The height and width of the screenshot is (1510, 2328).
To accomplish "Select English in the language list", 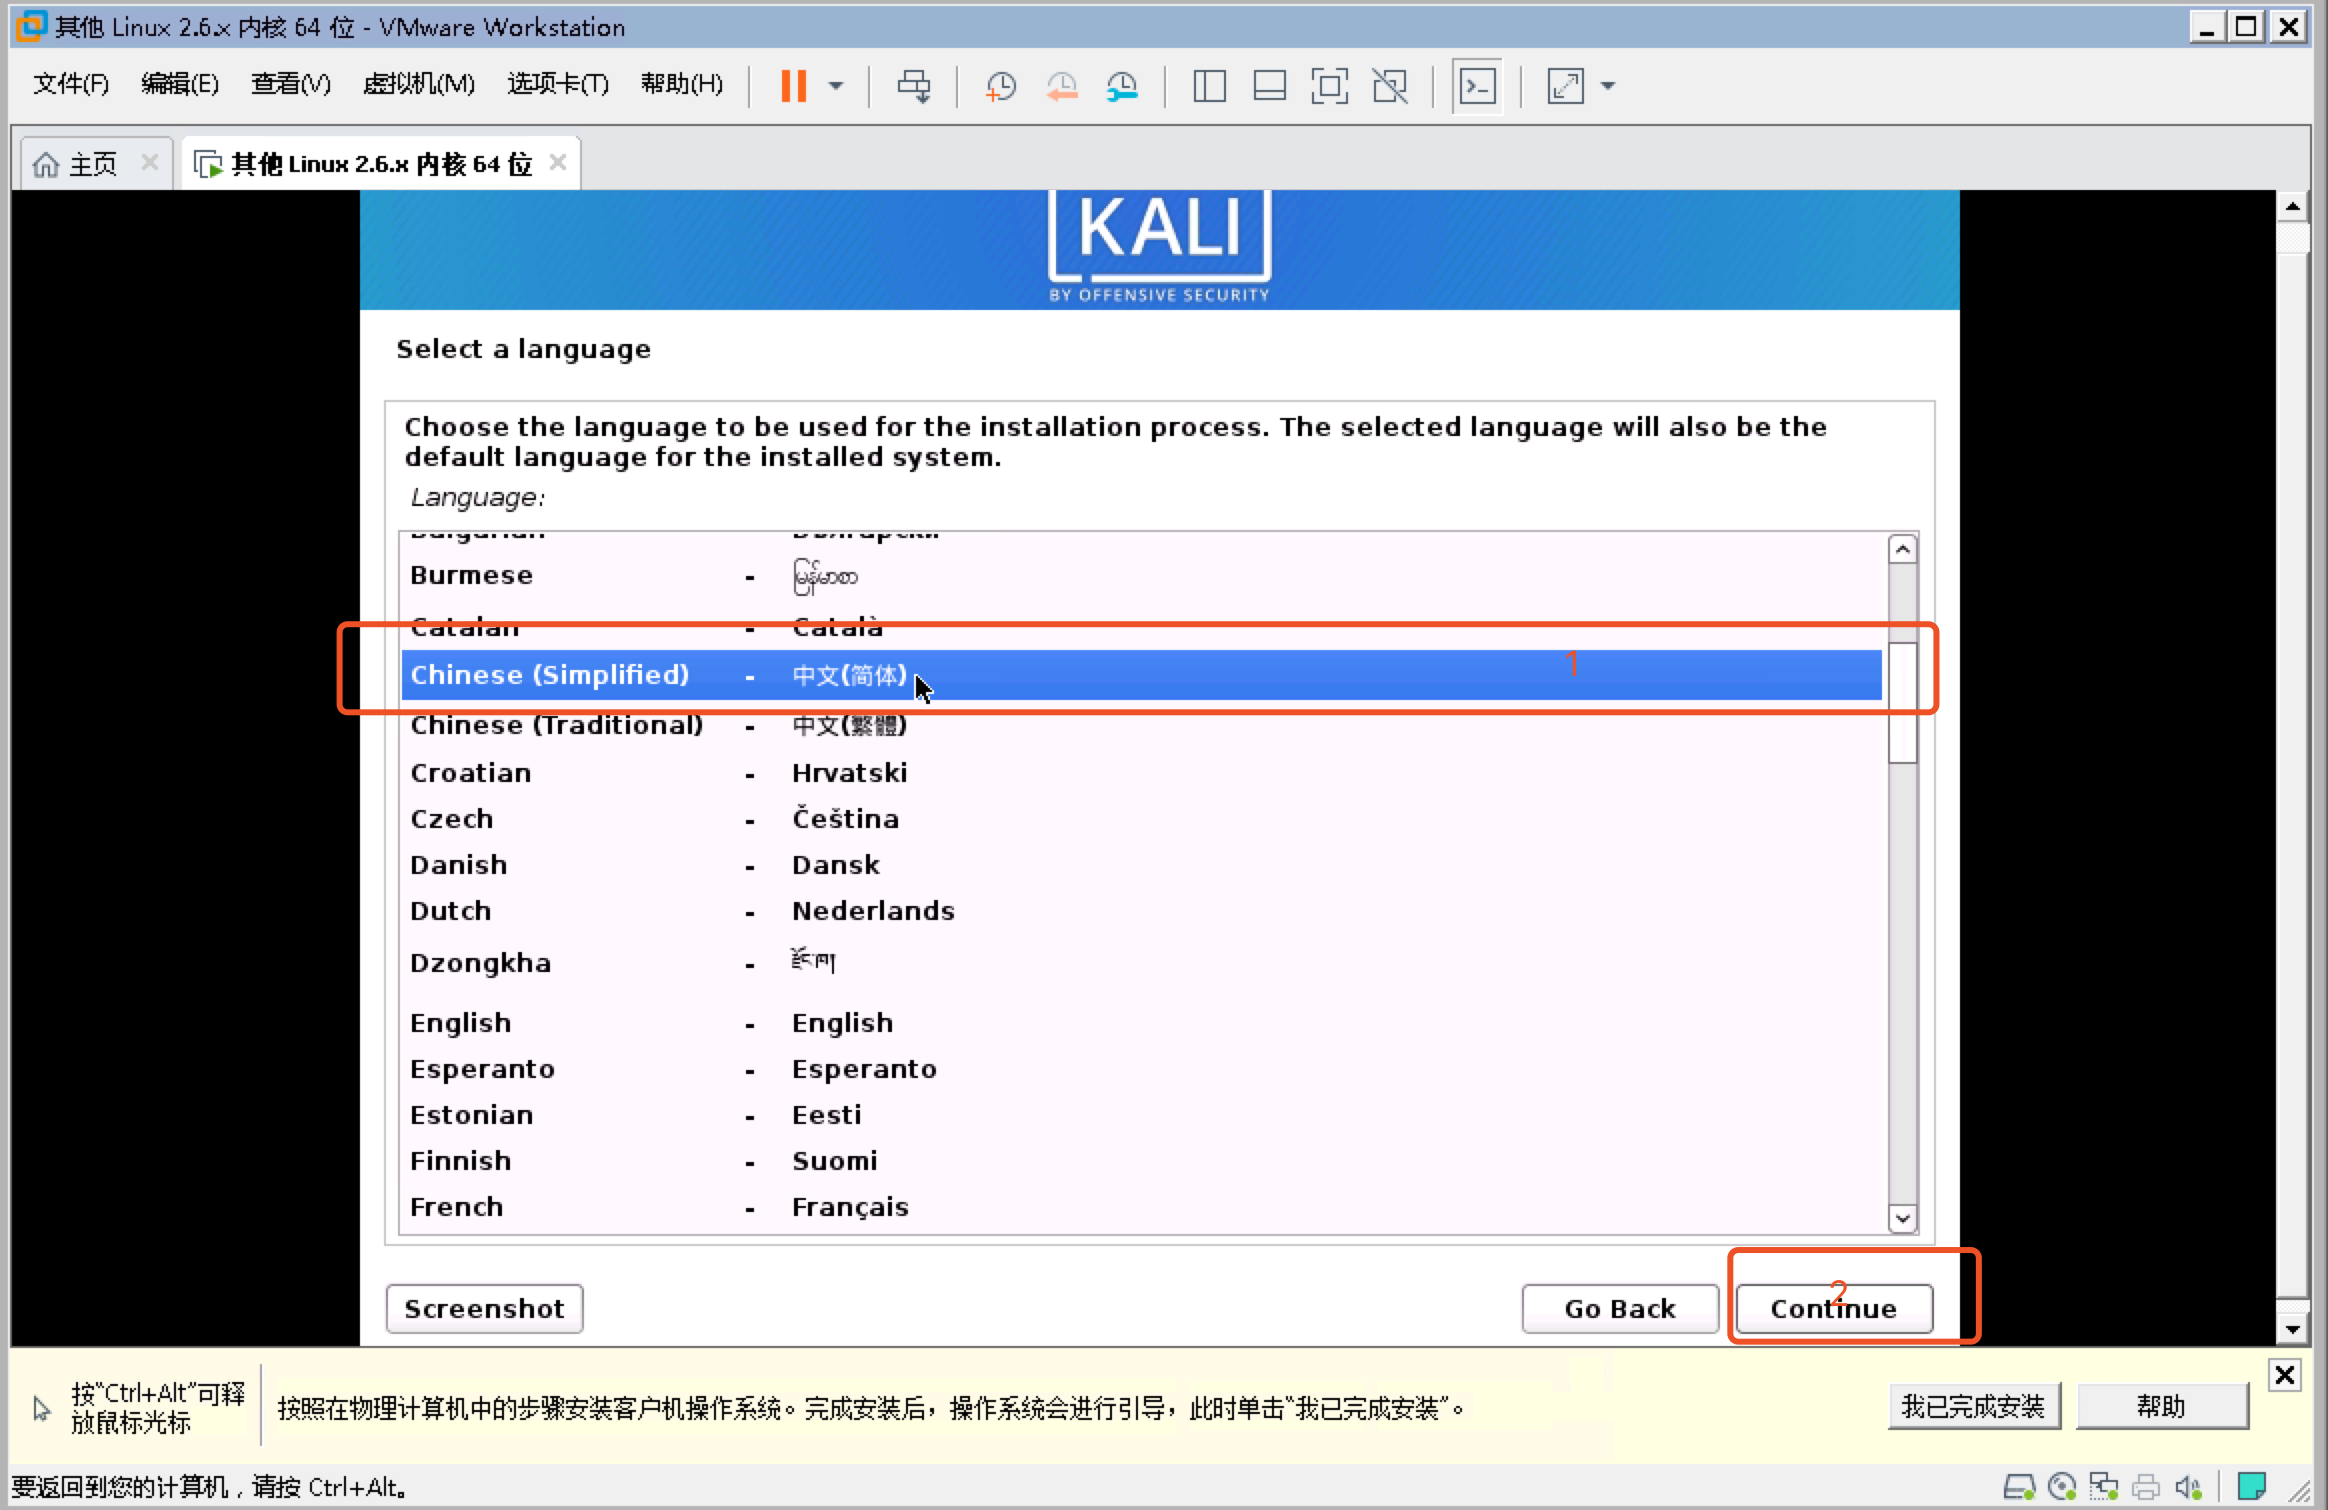I will [x=460, y=1023].
